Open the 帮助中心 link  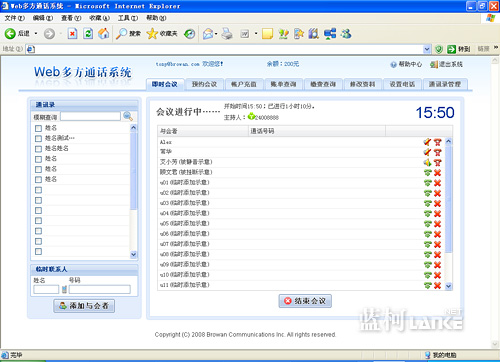click(x=406, y=64)
